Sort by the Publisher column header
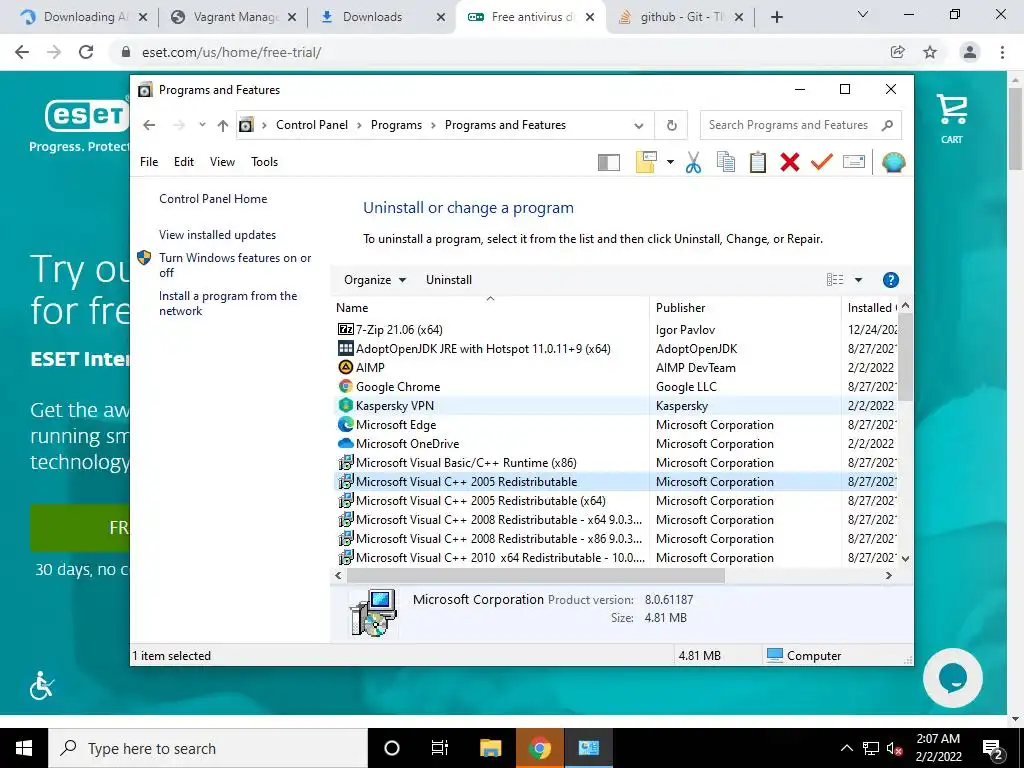Image resolution: width=1024 pixels, height=768 pixels. coord(745,308)
